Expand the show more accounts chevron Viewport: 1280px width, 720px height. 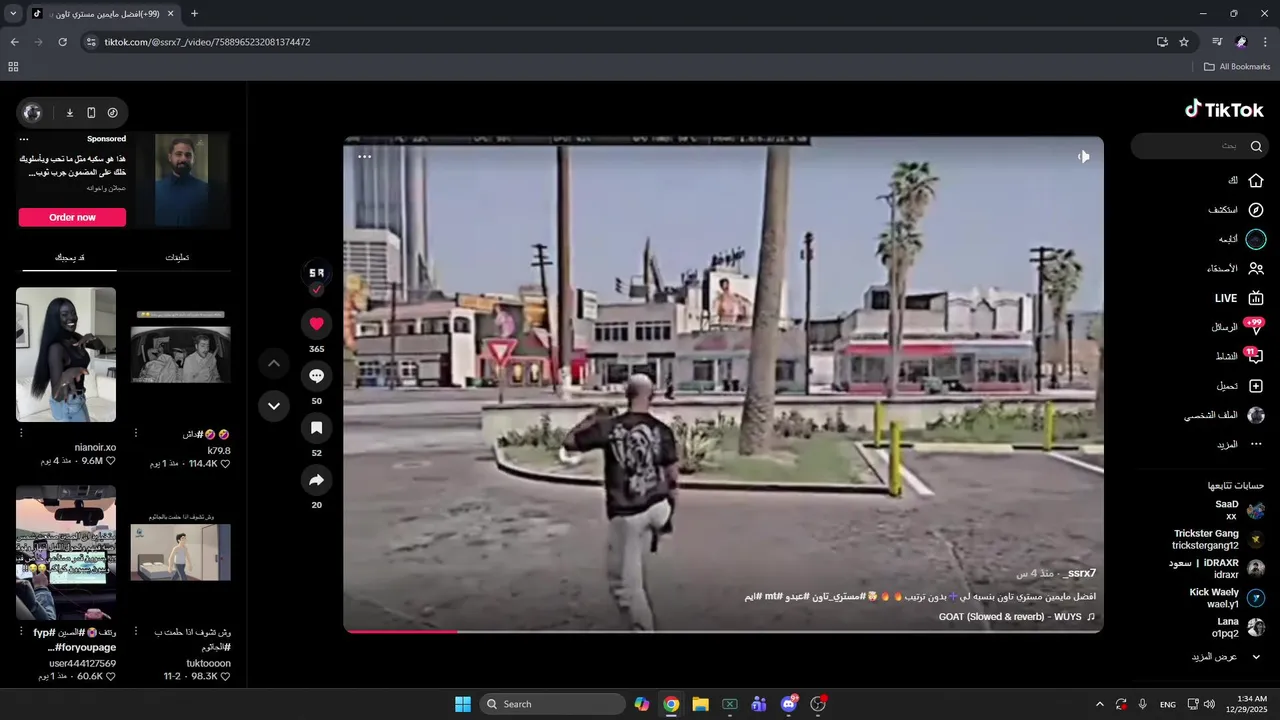tap(1256, 657)
